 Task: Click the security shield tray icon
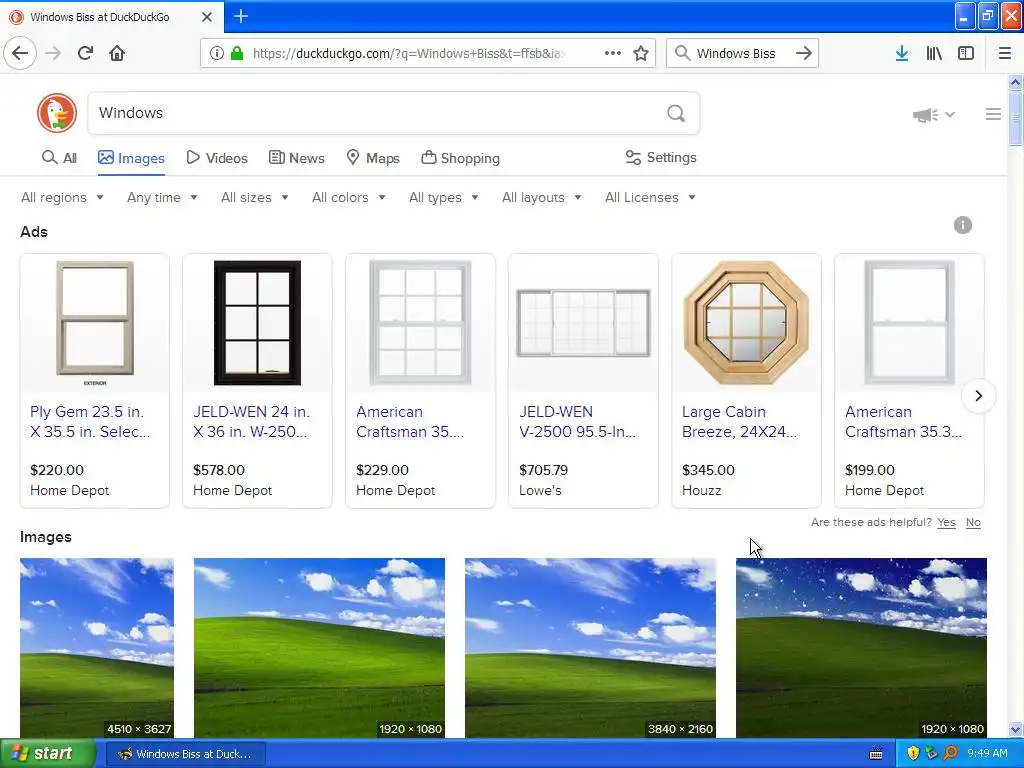[x=913, y=753]
